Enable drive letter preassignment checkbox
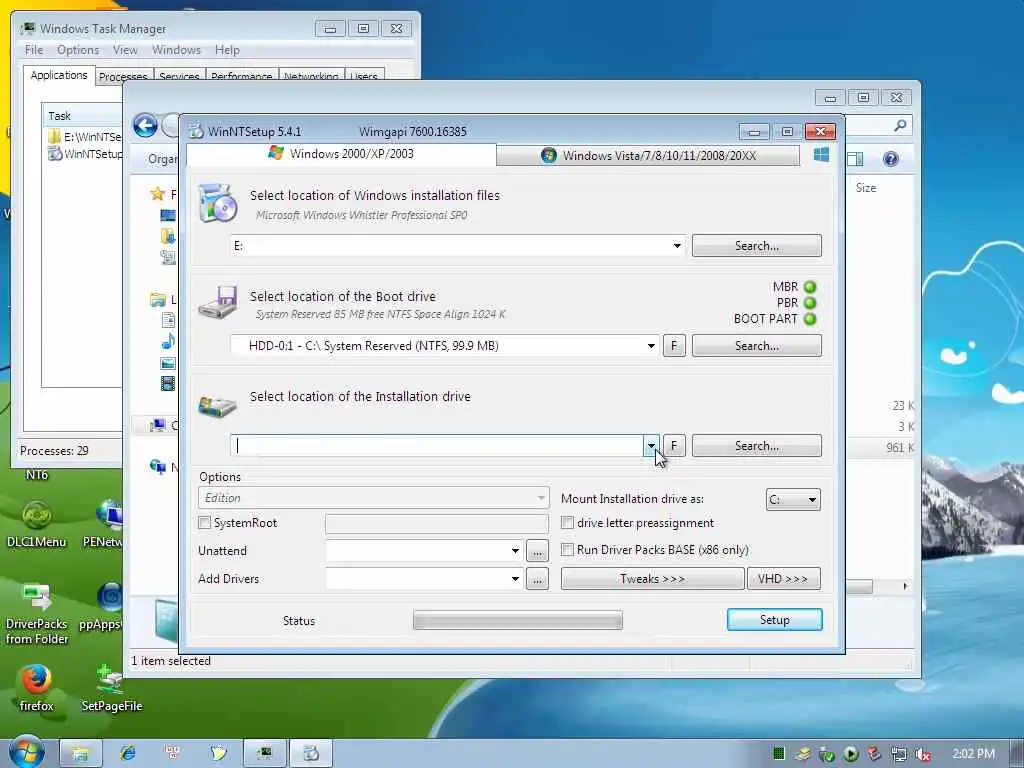Screen dimensions: 1024x768 coord(568,523)
